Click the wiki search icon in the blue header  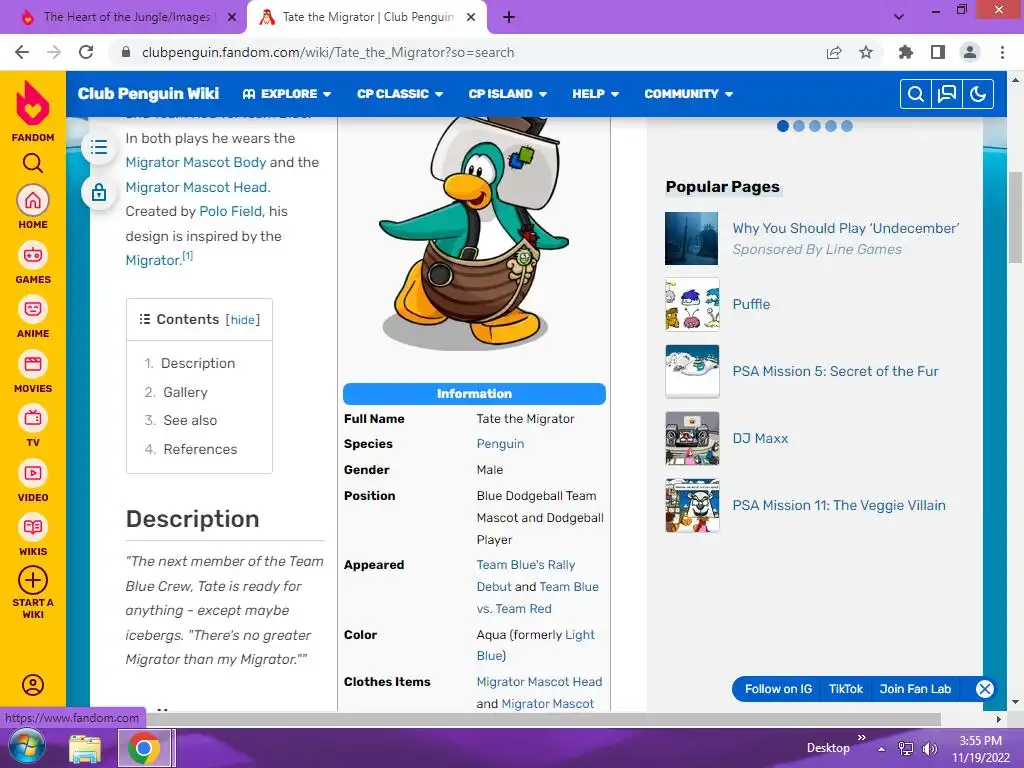click(x=916, y=94)
